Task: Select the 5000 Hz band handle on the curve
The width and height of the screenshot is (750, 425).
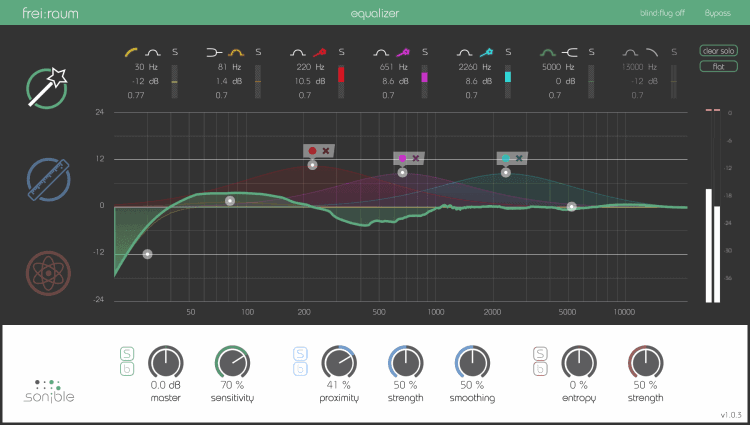Action: (572, 207)
